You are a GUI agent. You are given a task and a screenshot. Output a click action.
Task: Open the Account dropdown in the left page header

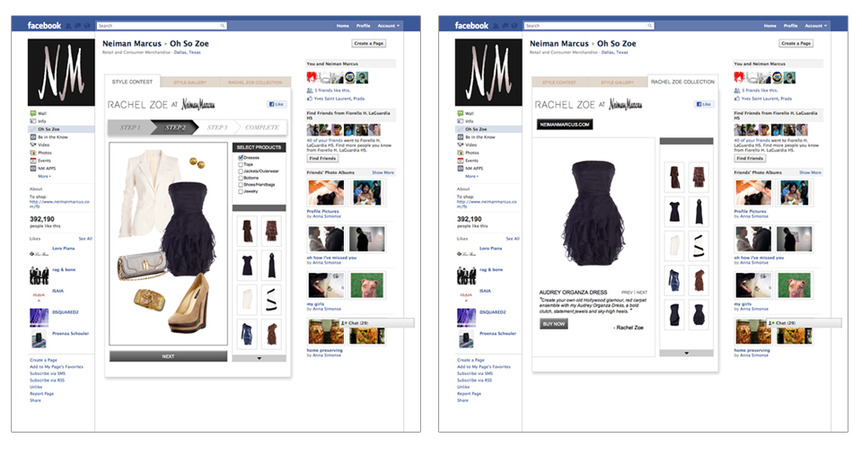point(388,26)
